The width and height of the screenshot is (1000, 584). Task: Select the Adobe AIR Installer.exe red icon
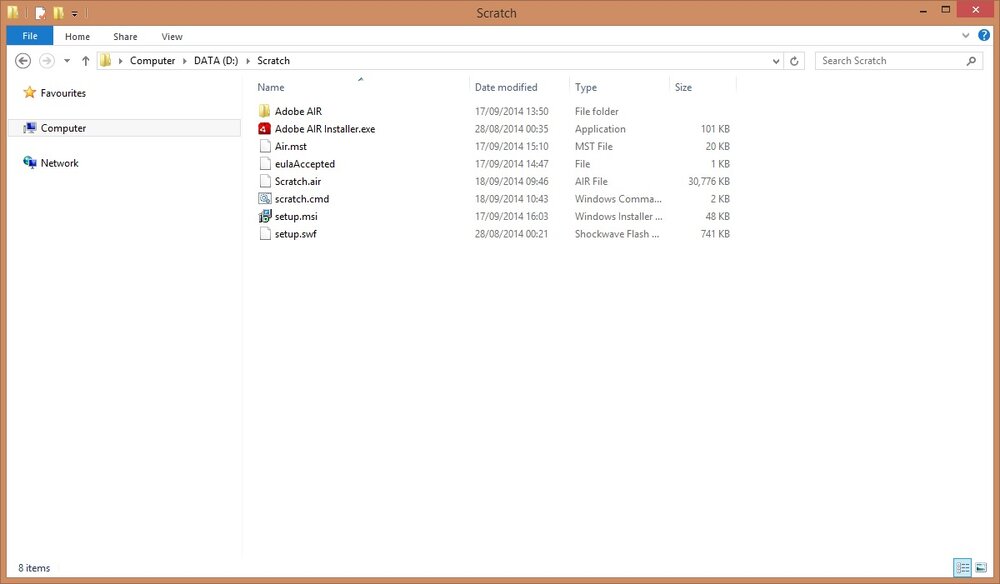point(265,129)
